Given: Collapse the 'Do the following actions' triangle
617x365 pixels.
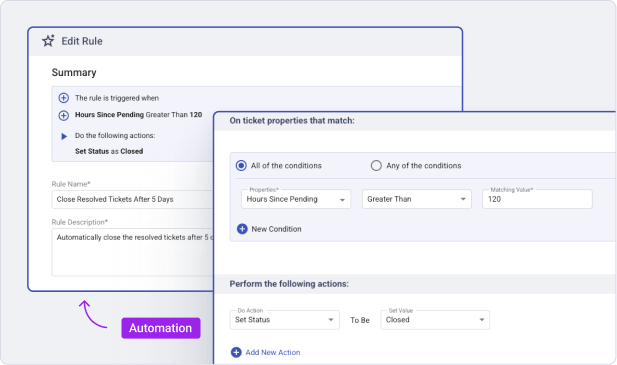Looking at the screenshot, I should click(64, 136).
